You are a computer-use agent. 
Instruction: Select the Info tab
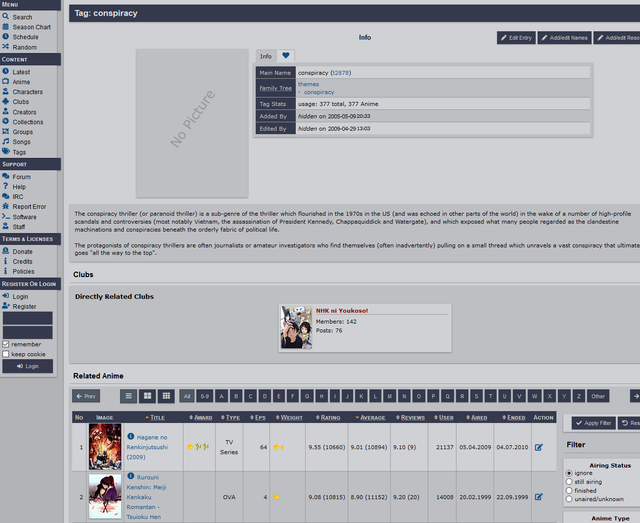[266, 56]
